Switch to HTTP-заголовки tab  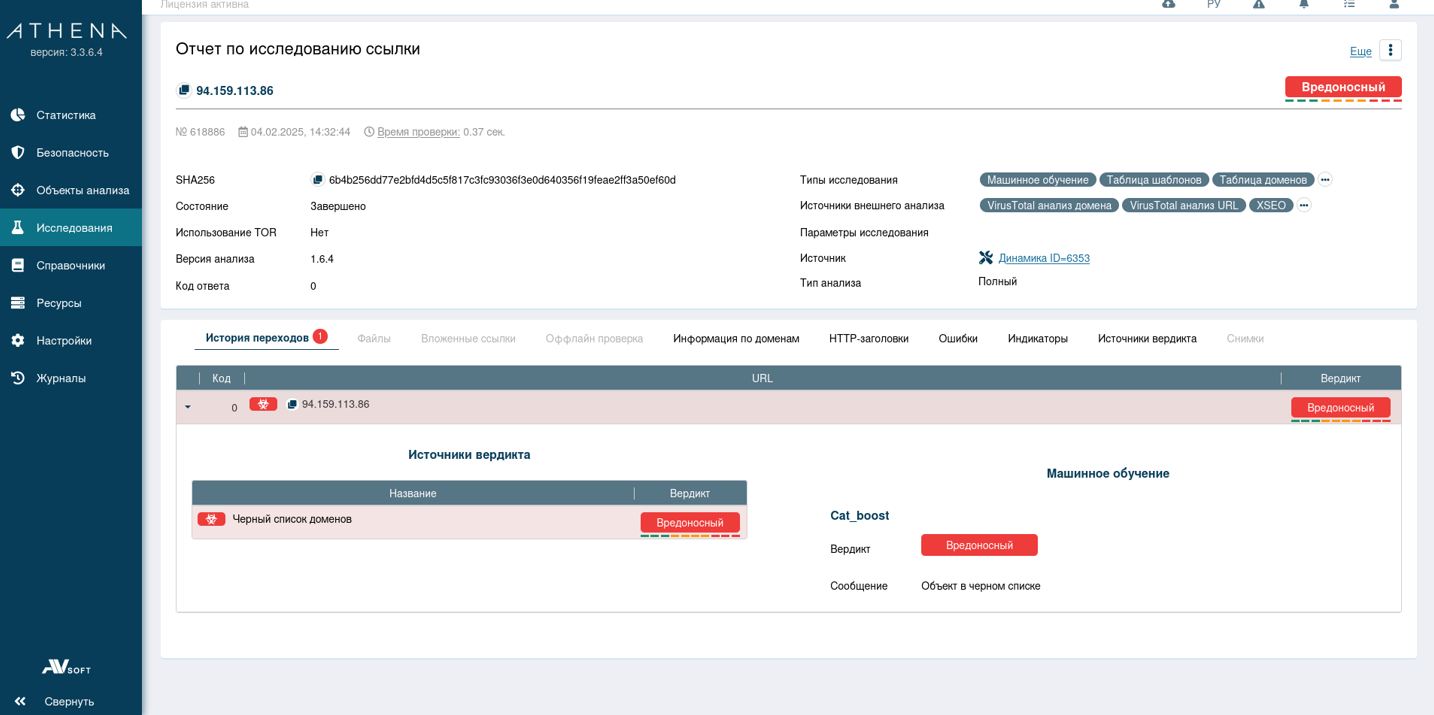[868, 339]
